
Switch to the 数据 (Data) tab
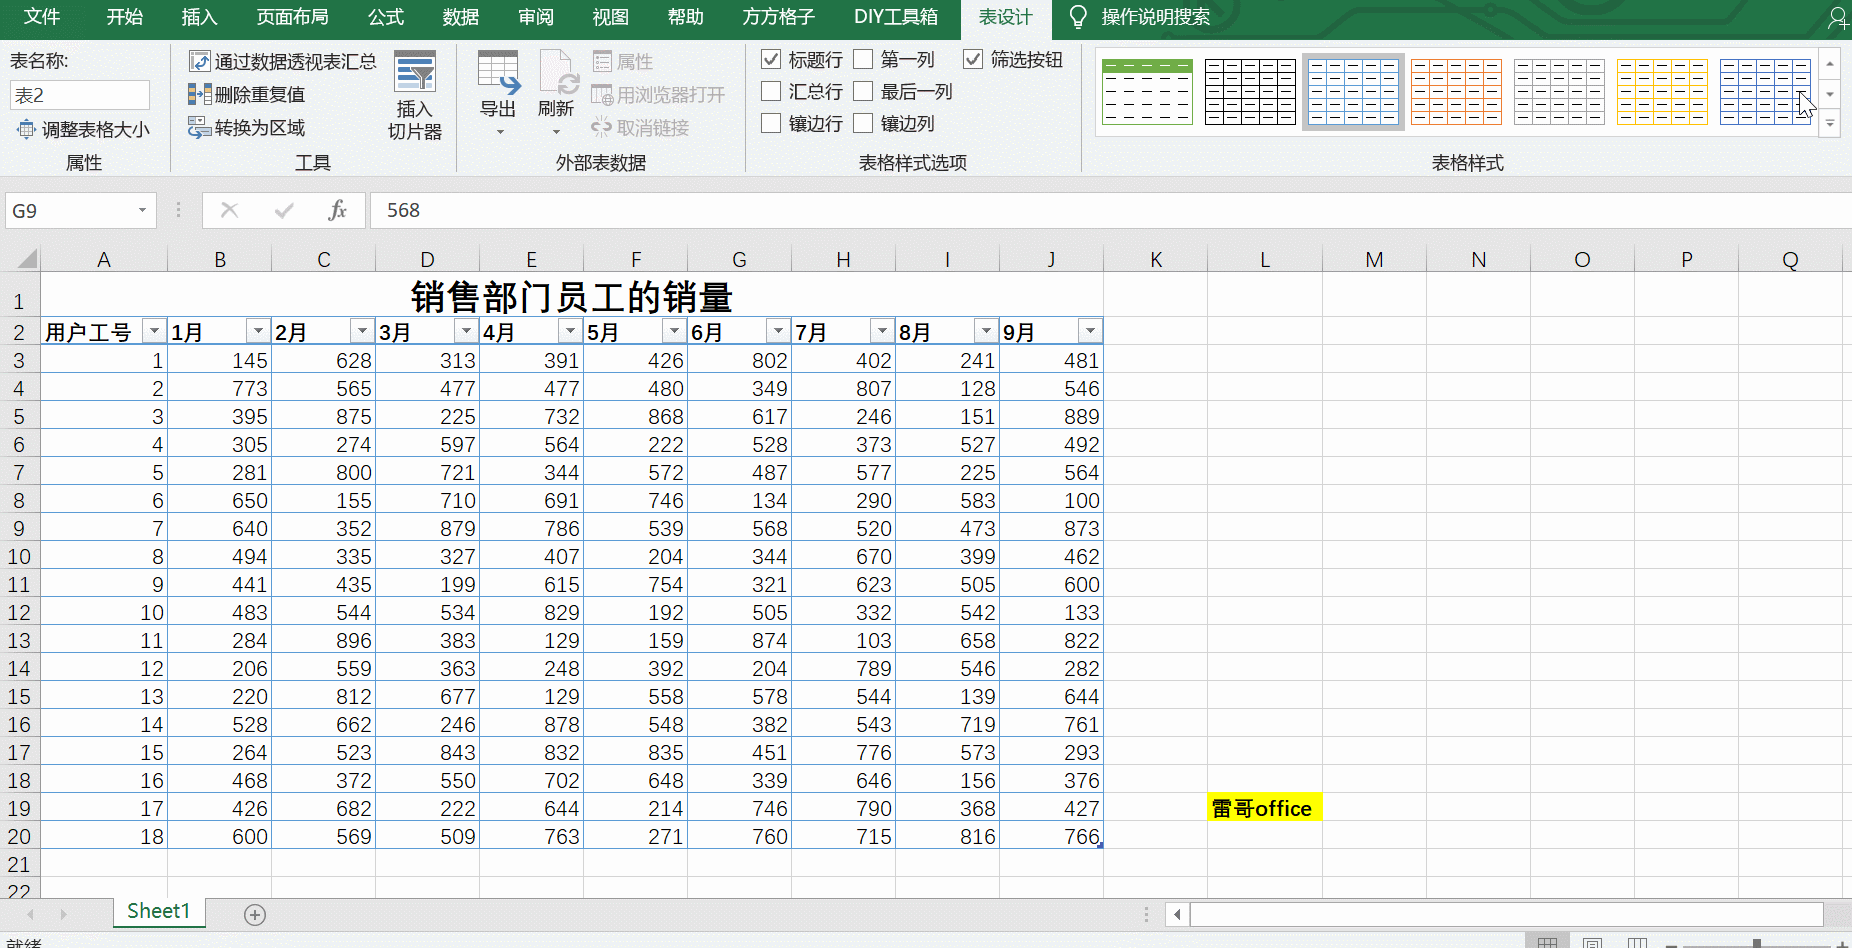point(461,17)
